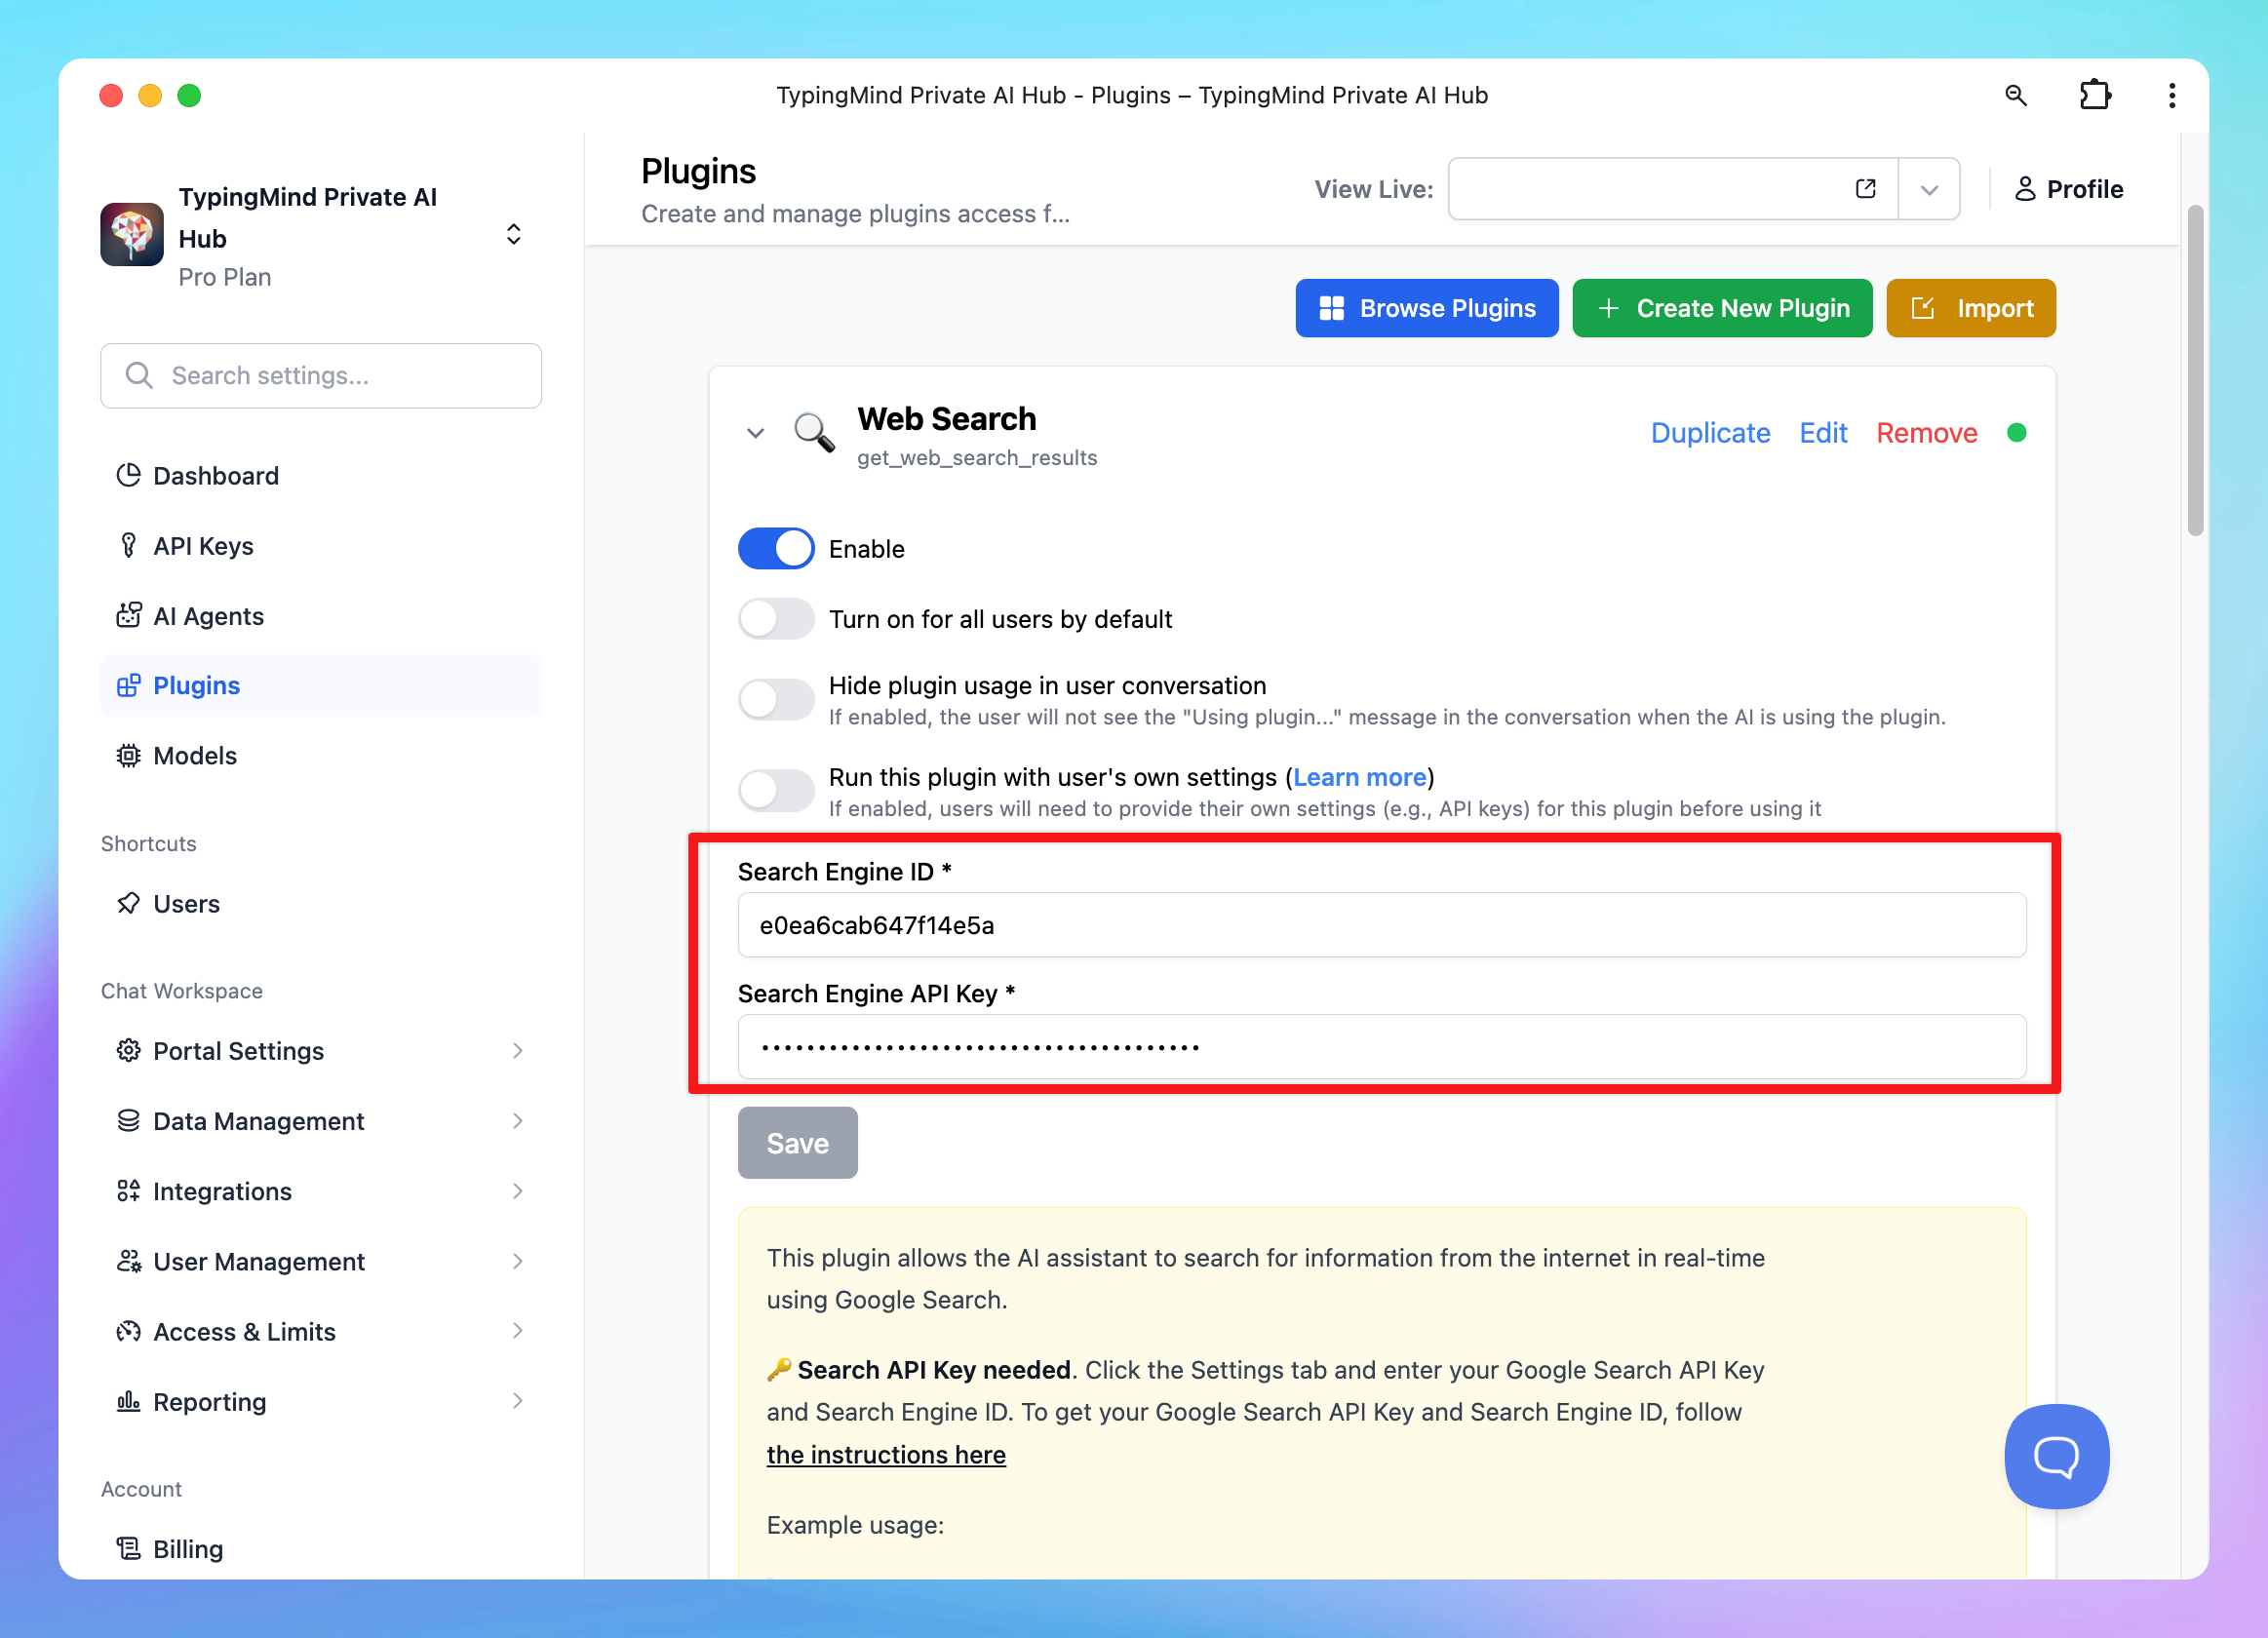Image resolution: width=2268 pixels, height=1638 pixels.
Task: Open the workspace switcher arrows
Action: [513, 235]
